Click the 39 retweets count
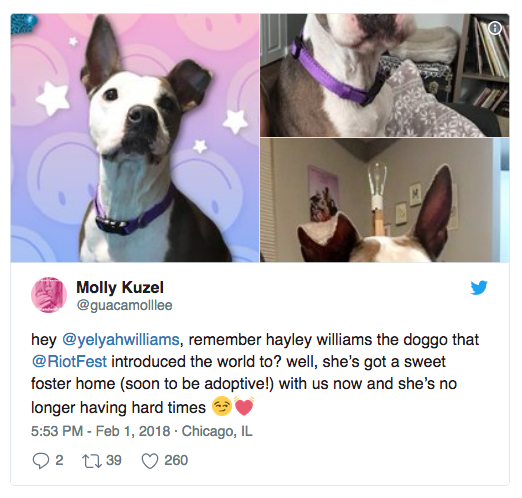 (x=114, y=460)
